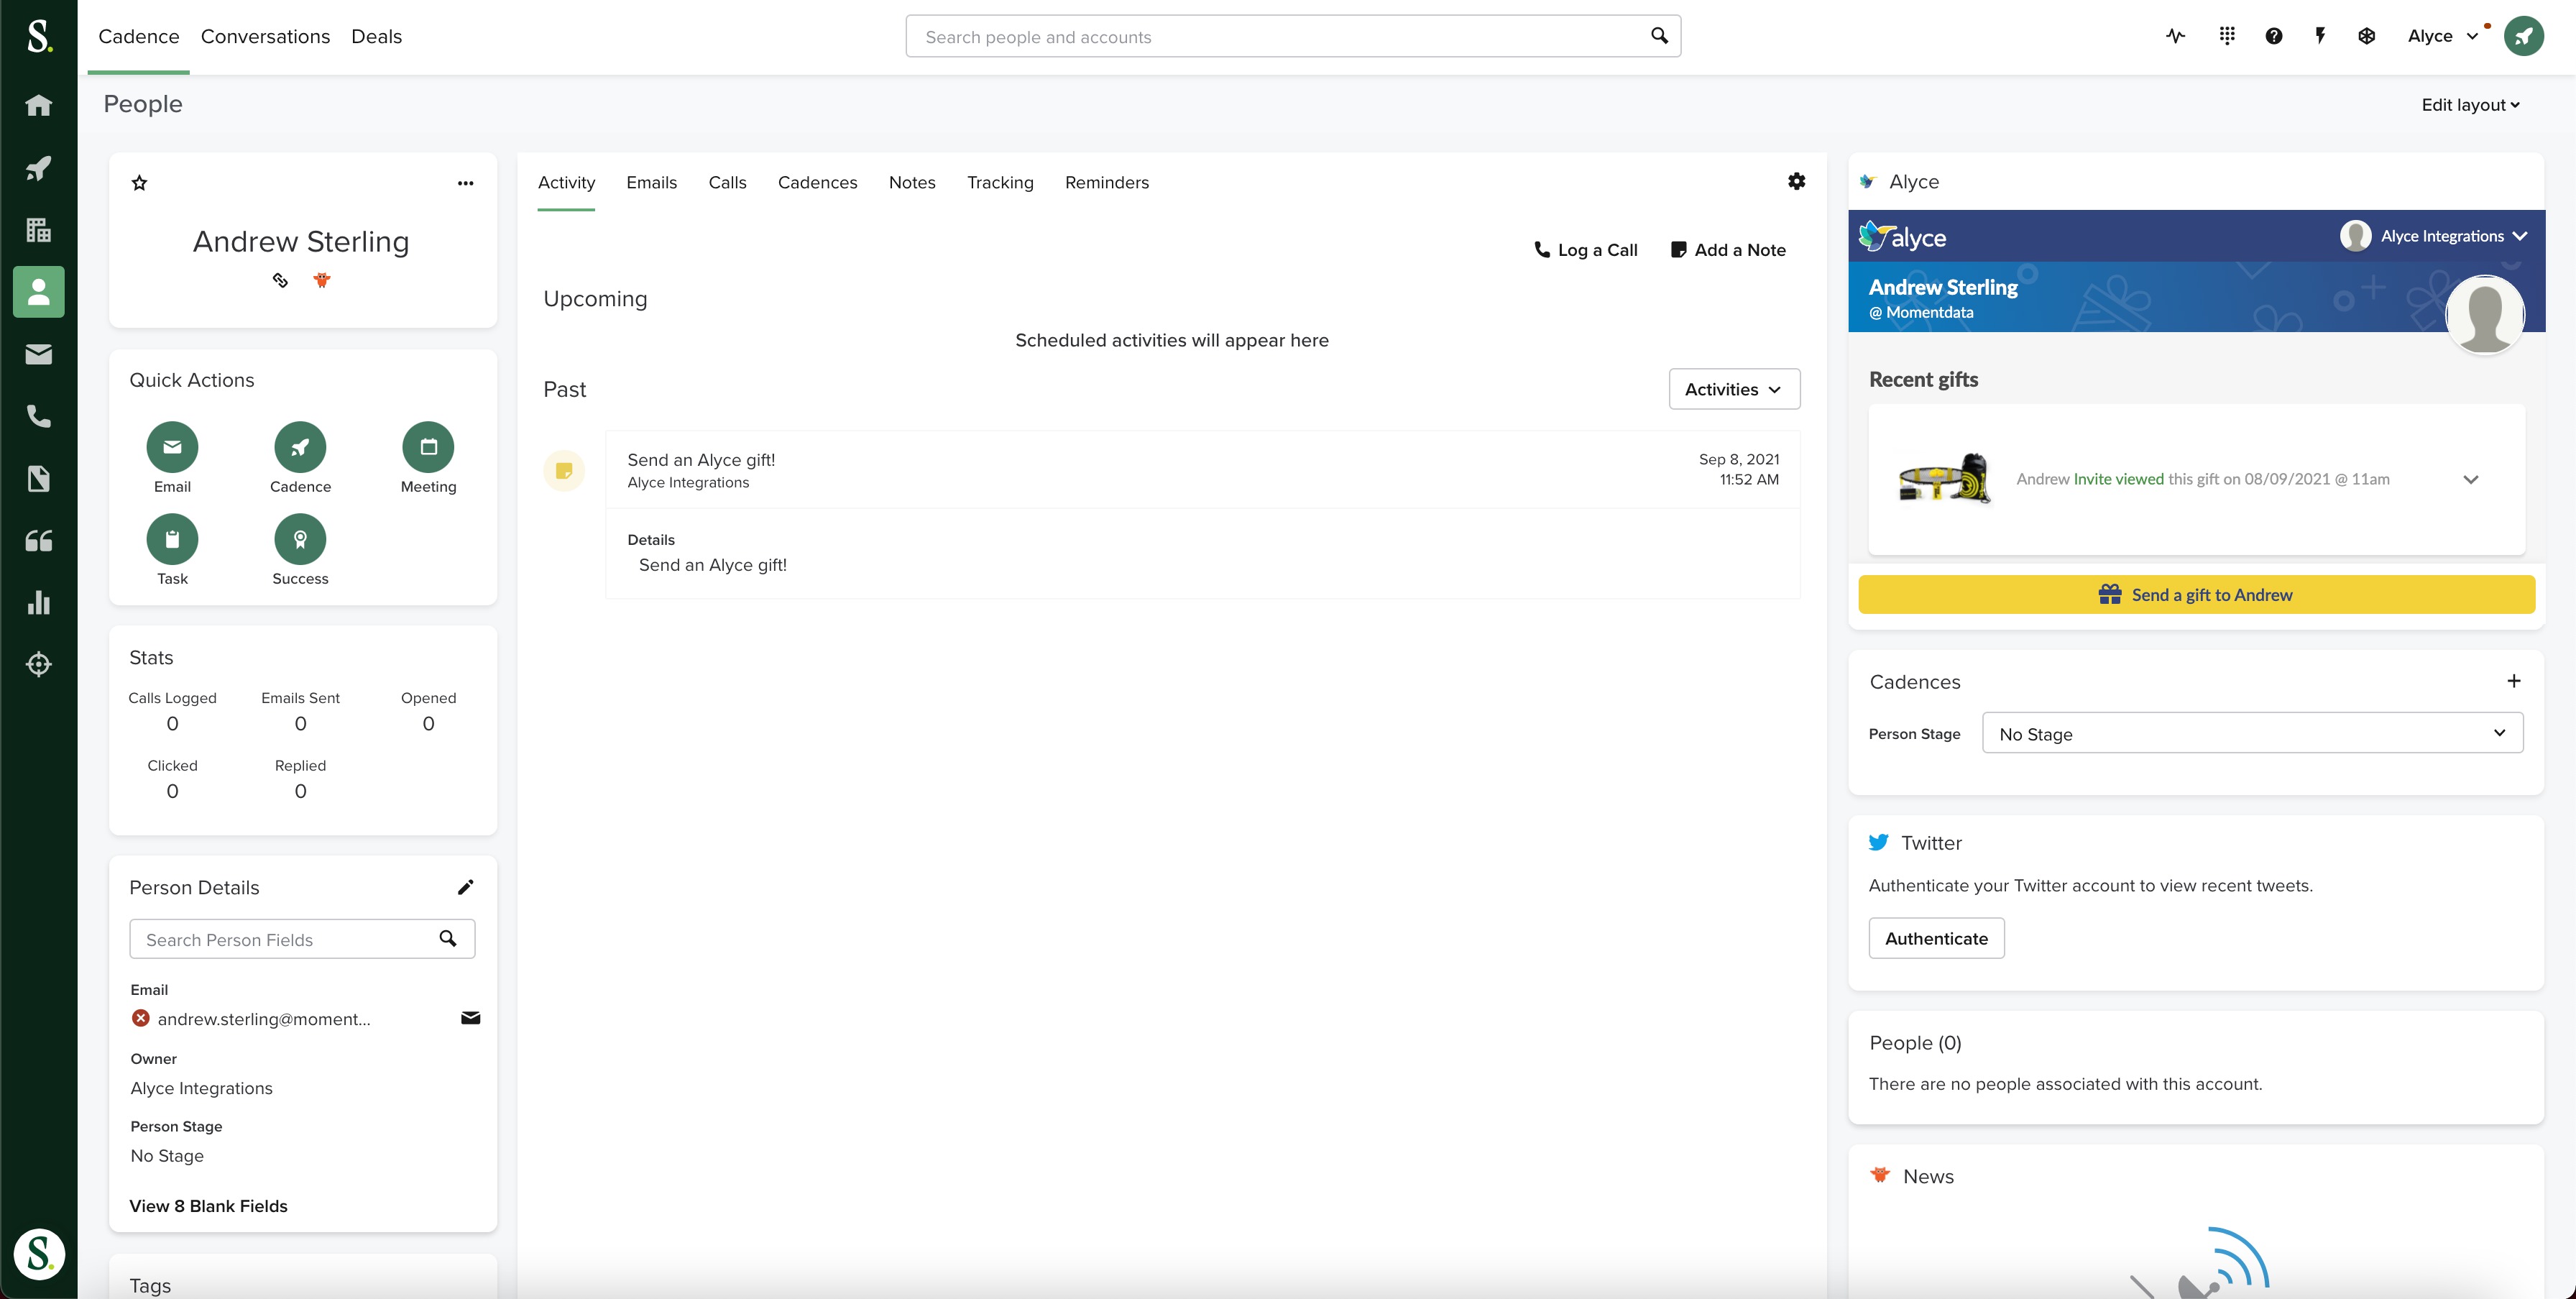Open the Edit layout dropdown
The height and width of the screenshot is (1299, 2576).
pyautogui.click(x=2469, y=105)
